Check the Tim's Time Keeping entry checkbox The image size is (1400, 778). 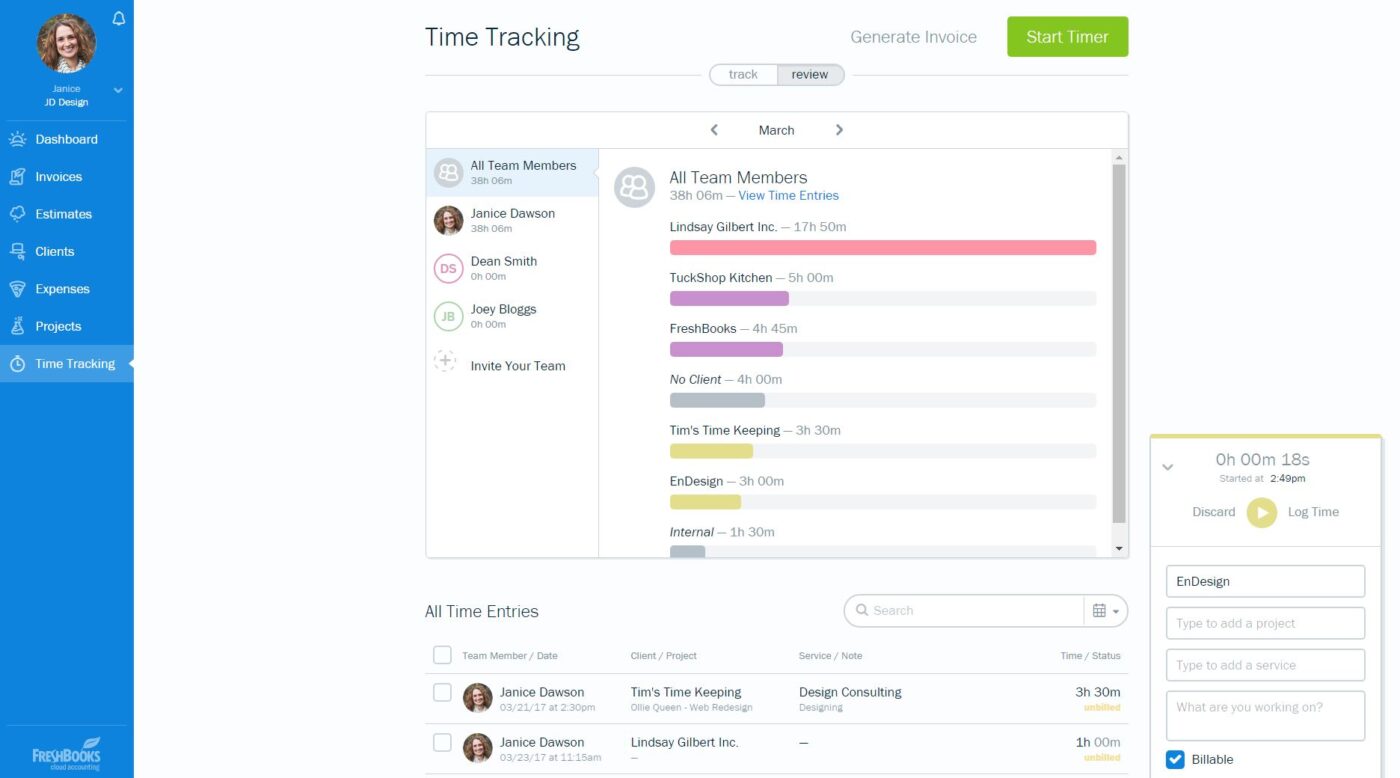pyautogui.click(x=442, y=692)
